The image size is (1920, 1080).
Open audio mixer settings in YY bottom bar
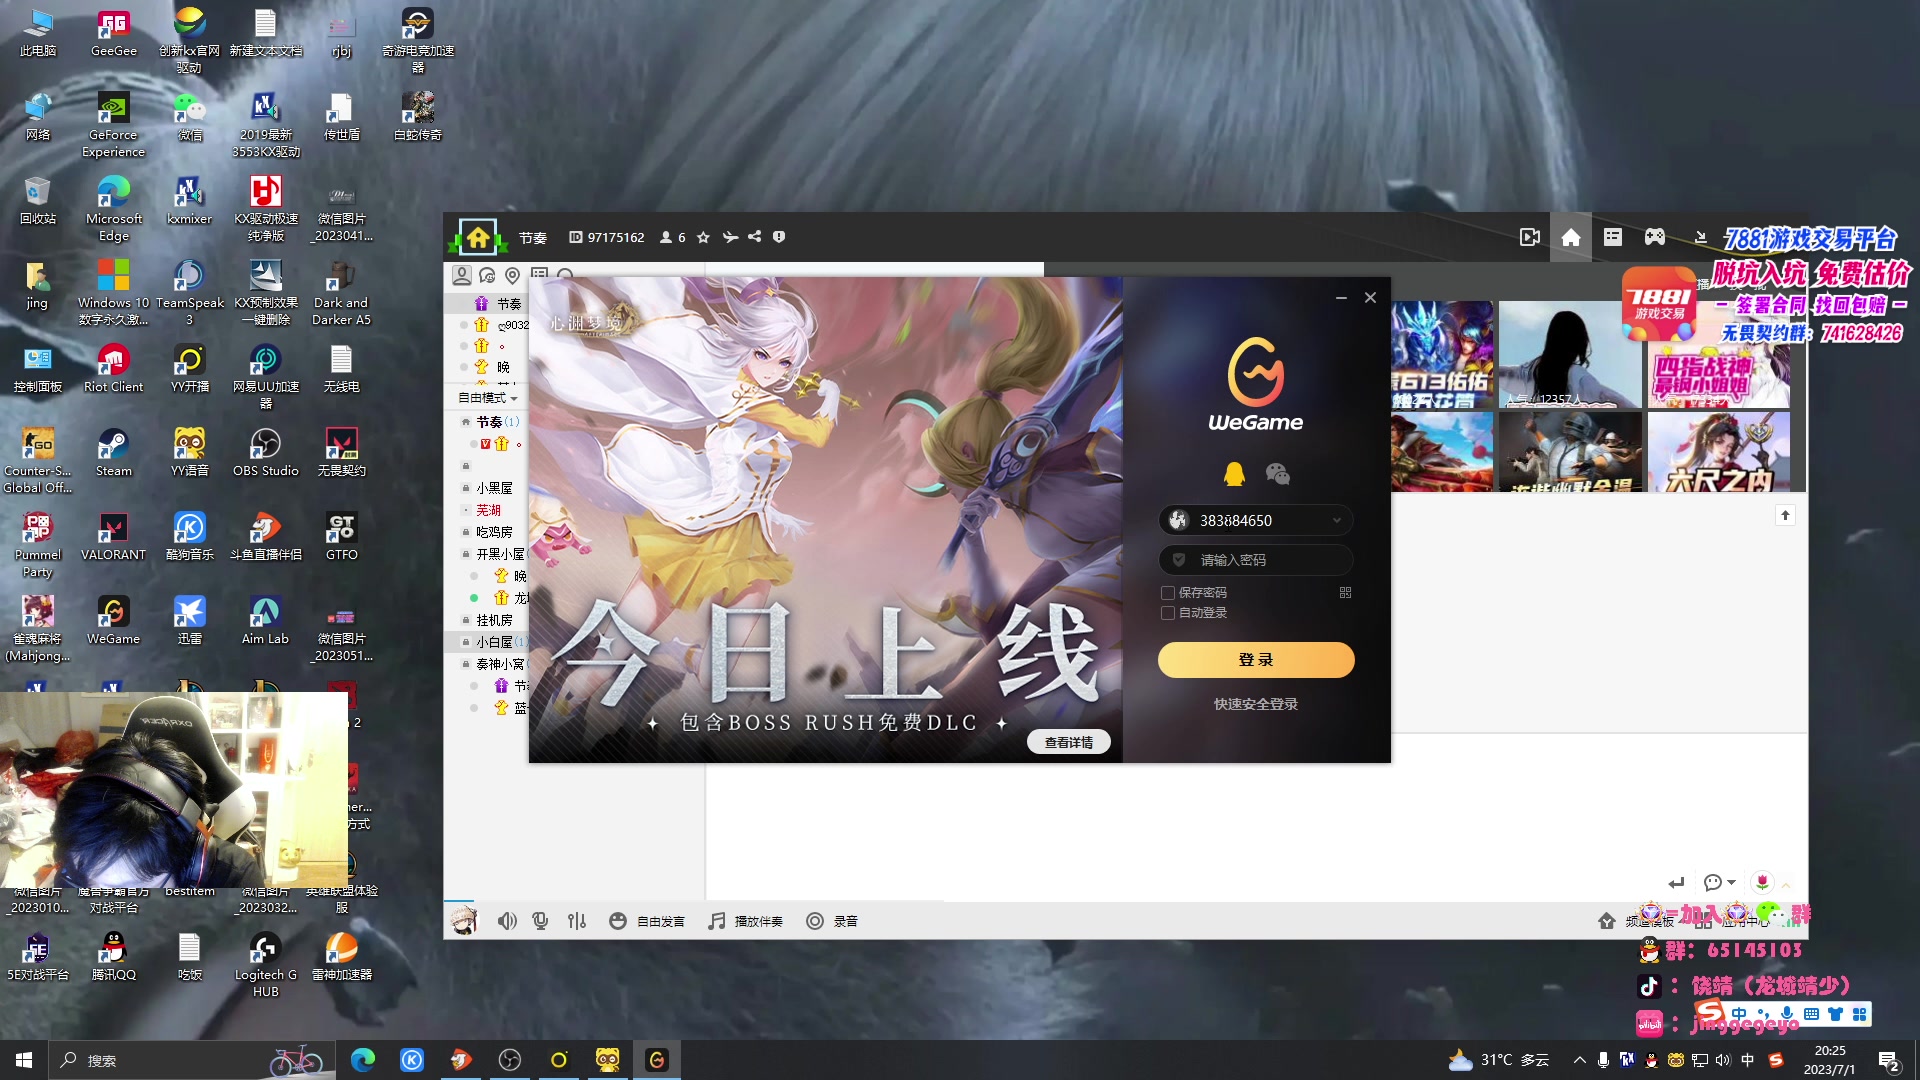(x=577, y=921)
